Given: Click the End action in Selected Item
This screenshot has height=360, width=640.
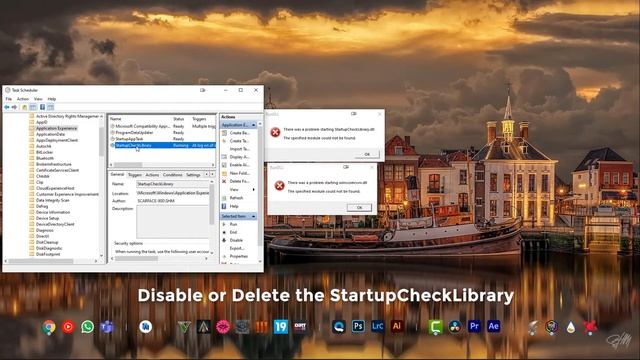Looking at the screenshot, I should coord(233,232).
